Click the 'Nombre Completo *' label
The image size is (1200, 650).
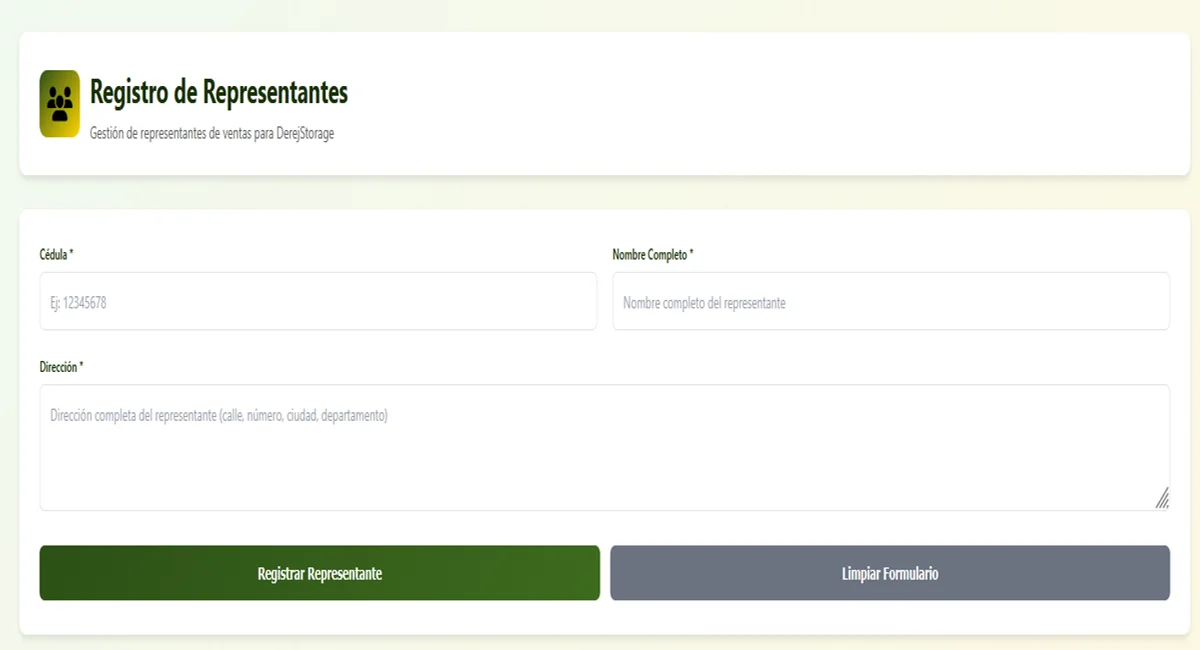coord(653,255)
